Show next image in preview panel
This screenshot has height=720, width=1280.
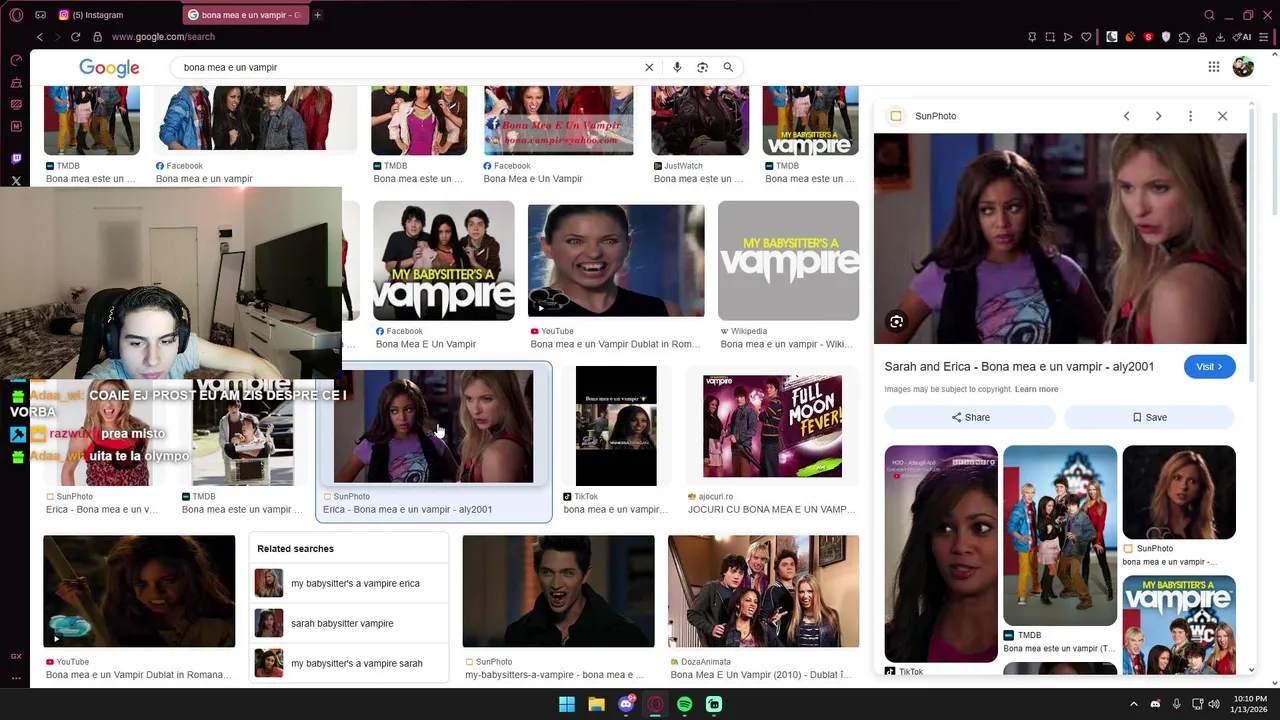coord(1158,116)
